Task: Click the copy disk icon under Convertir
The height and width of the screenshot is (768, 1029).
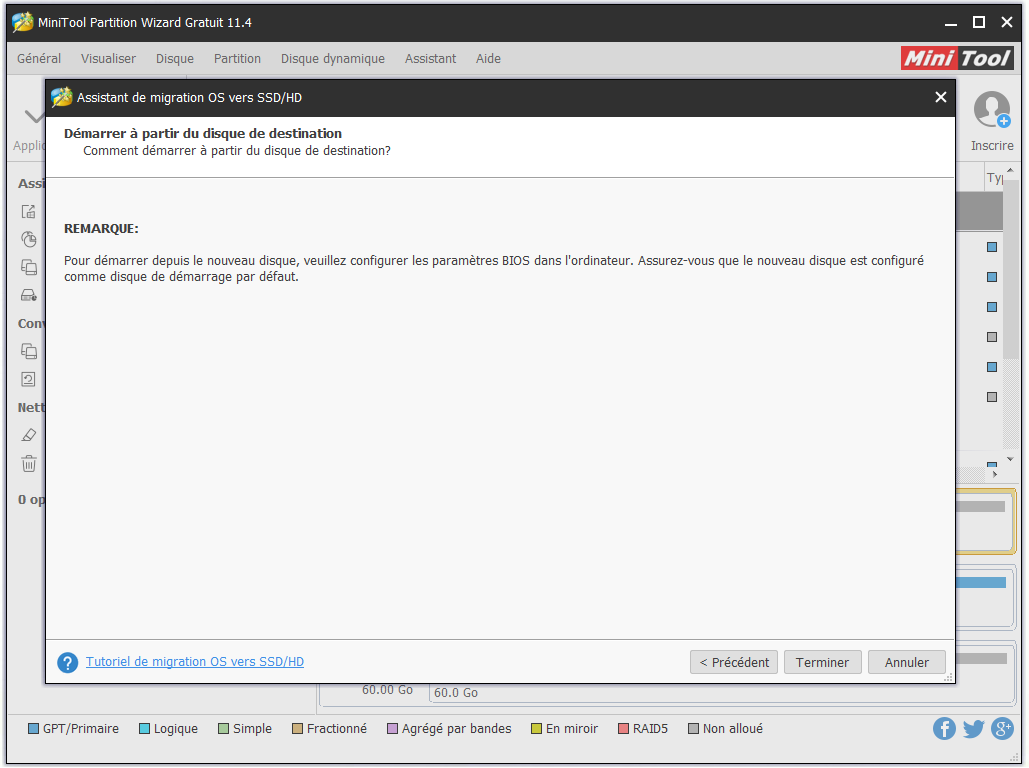Action: click(29, 351)
